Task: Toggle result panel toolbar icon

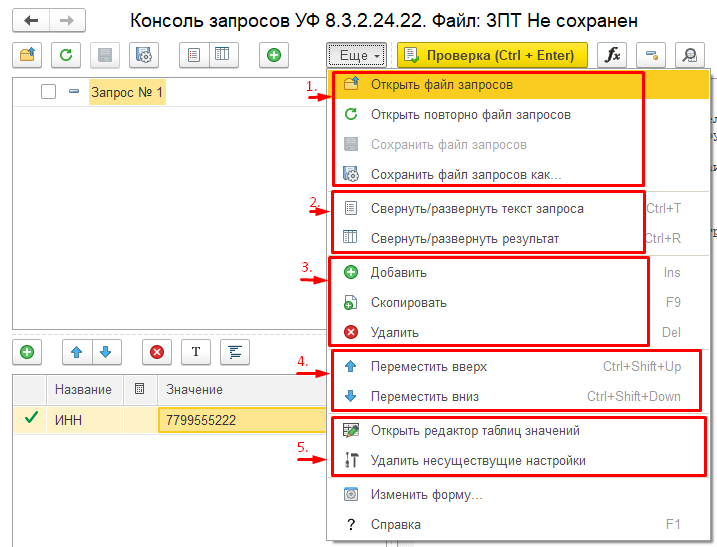Action: [224, 55]
